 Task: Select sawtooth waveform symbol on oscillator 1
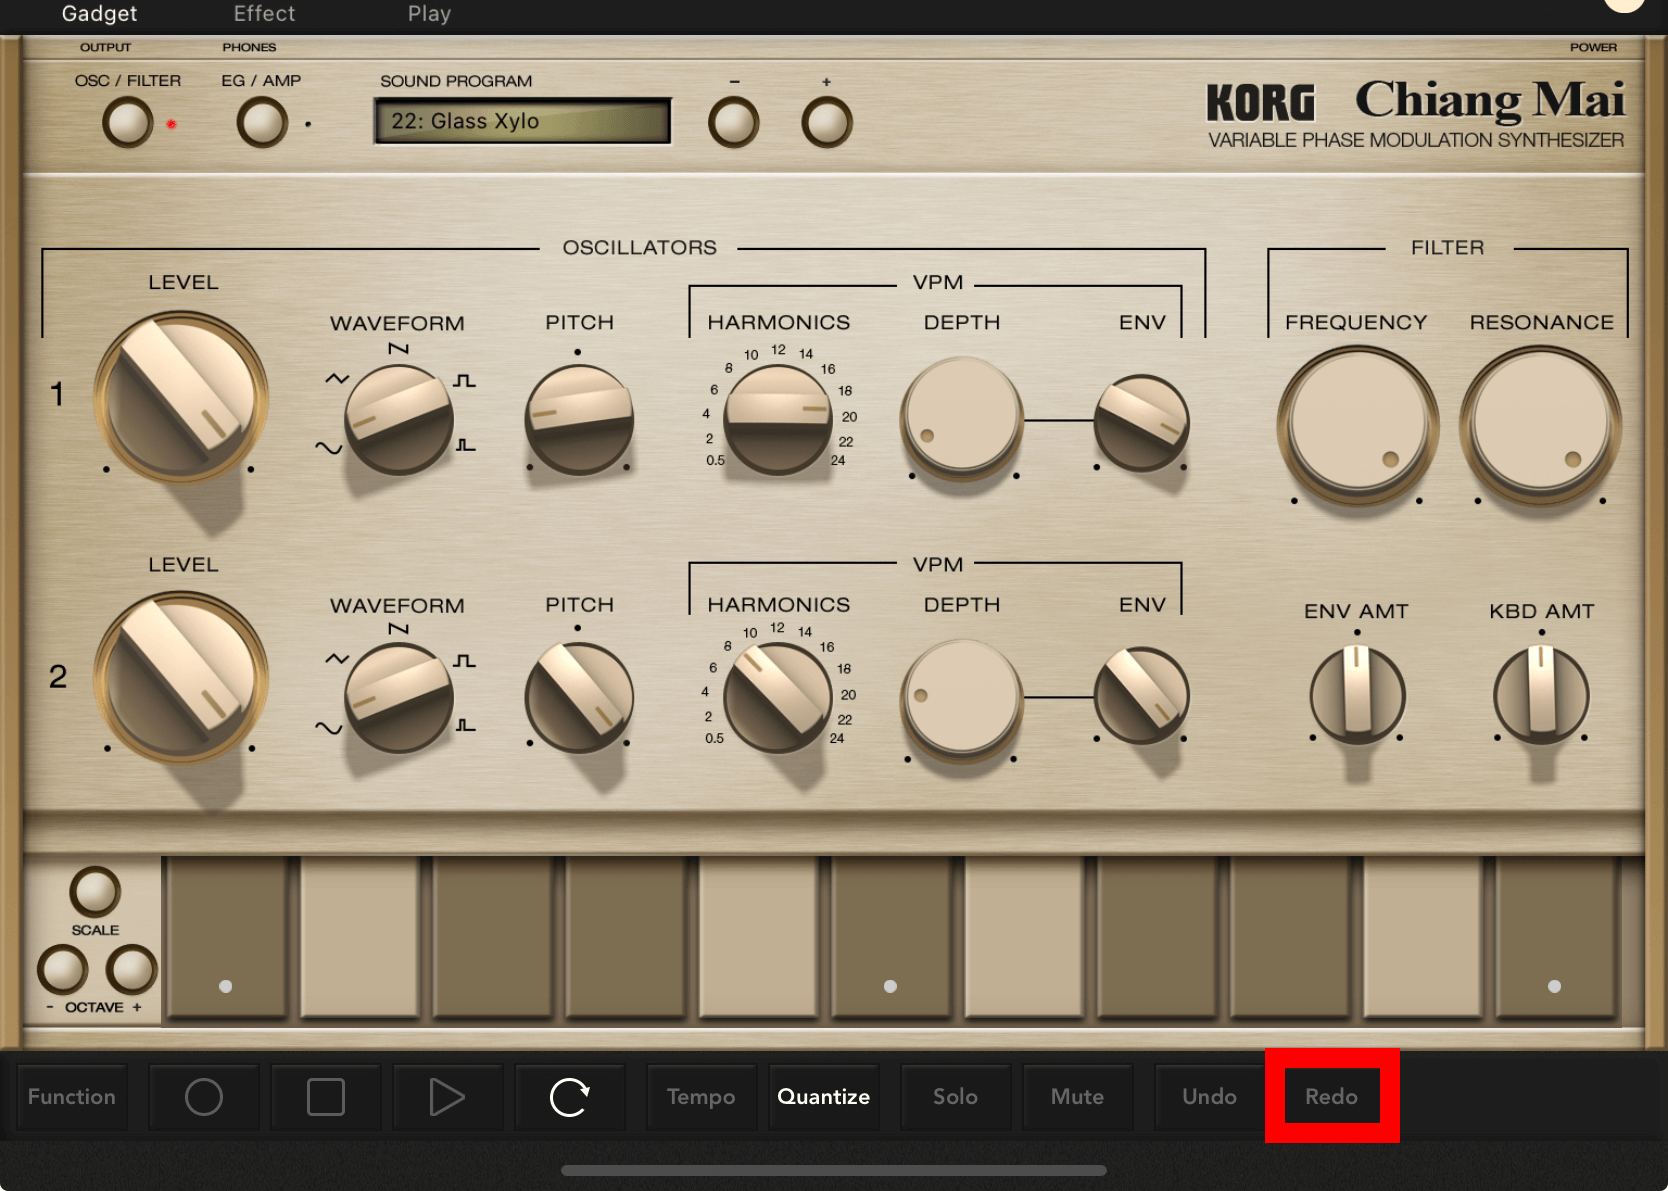click(399, 349)
